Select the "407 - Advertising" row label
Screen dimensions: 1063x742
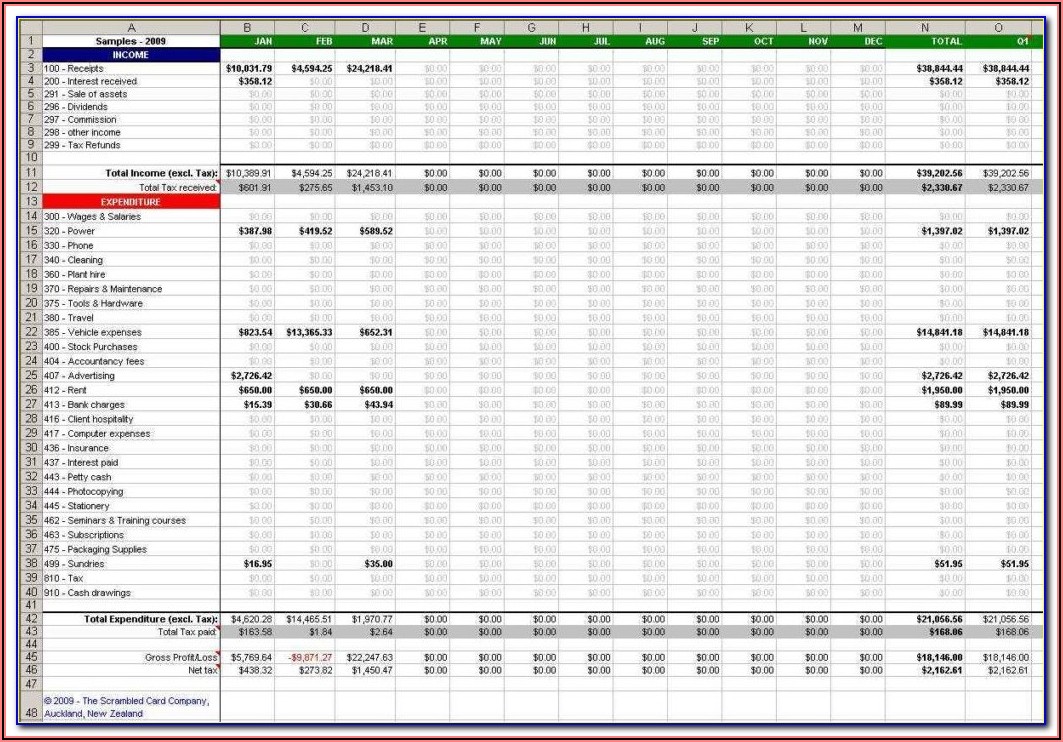(x=80, y=376)
